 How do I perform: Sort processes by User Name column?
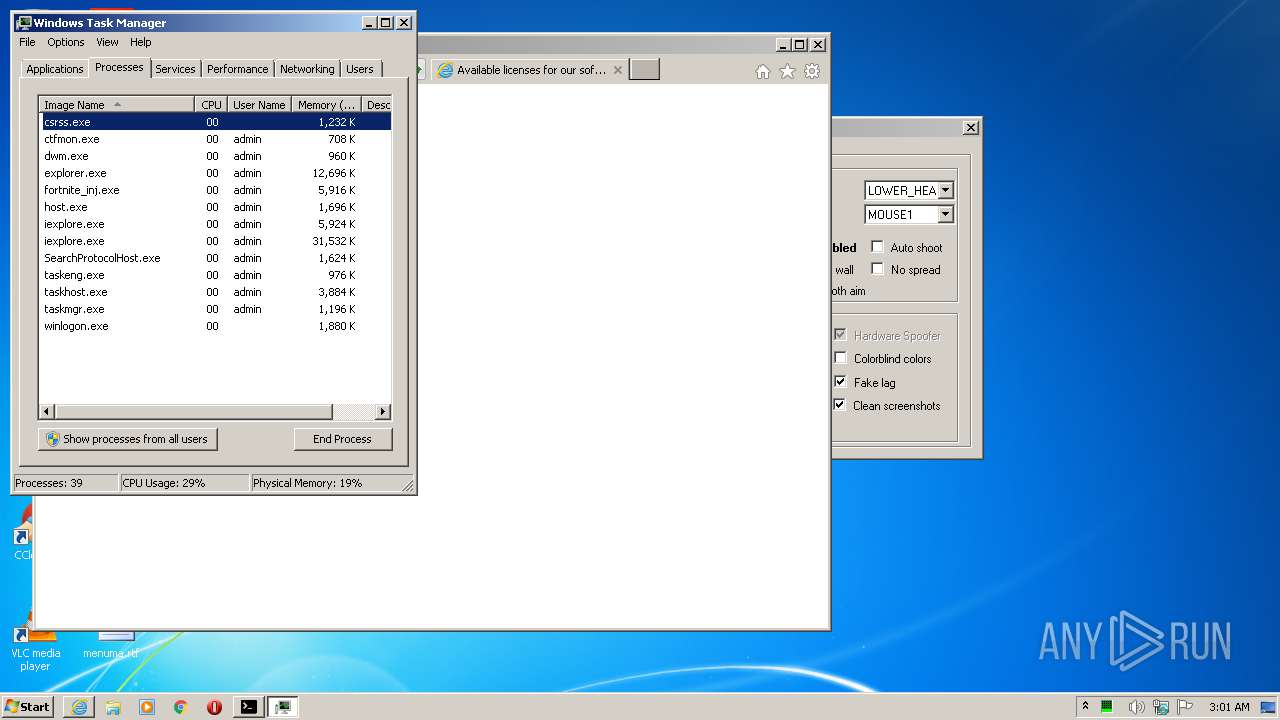click(x=259, y=104)
